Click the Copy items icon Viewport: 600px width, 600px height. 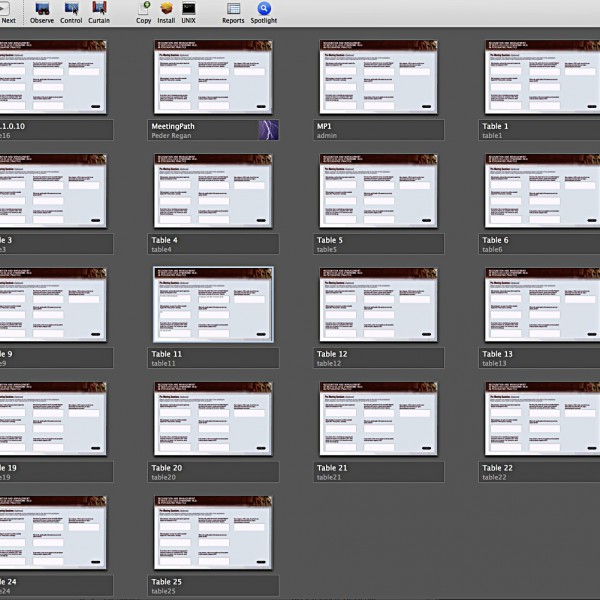[144, 8]
